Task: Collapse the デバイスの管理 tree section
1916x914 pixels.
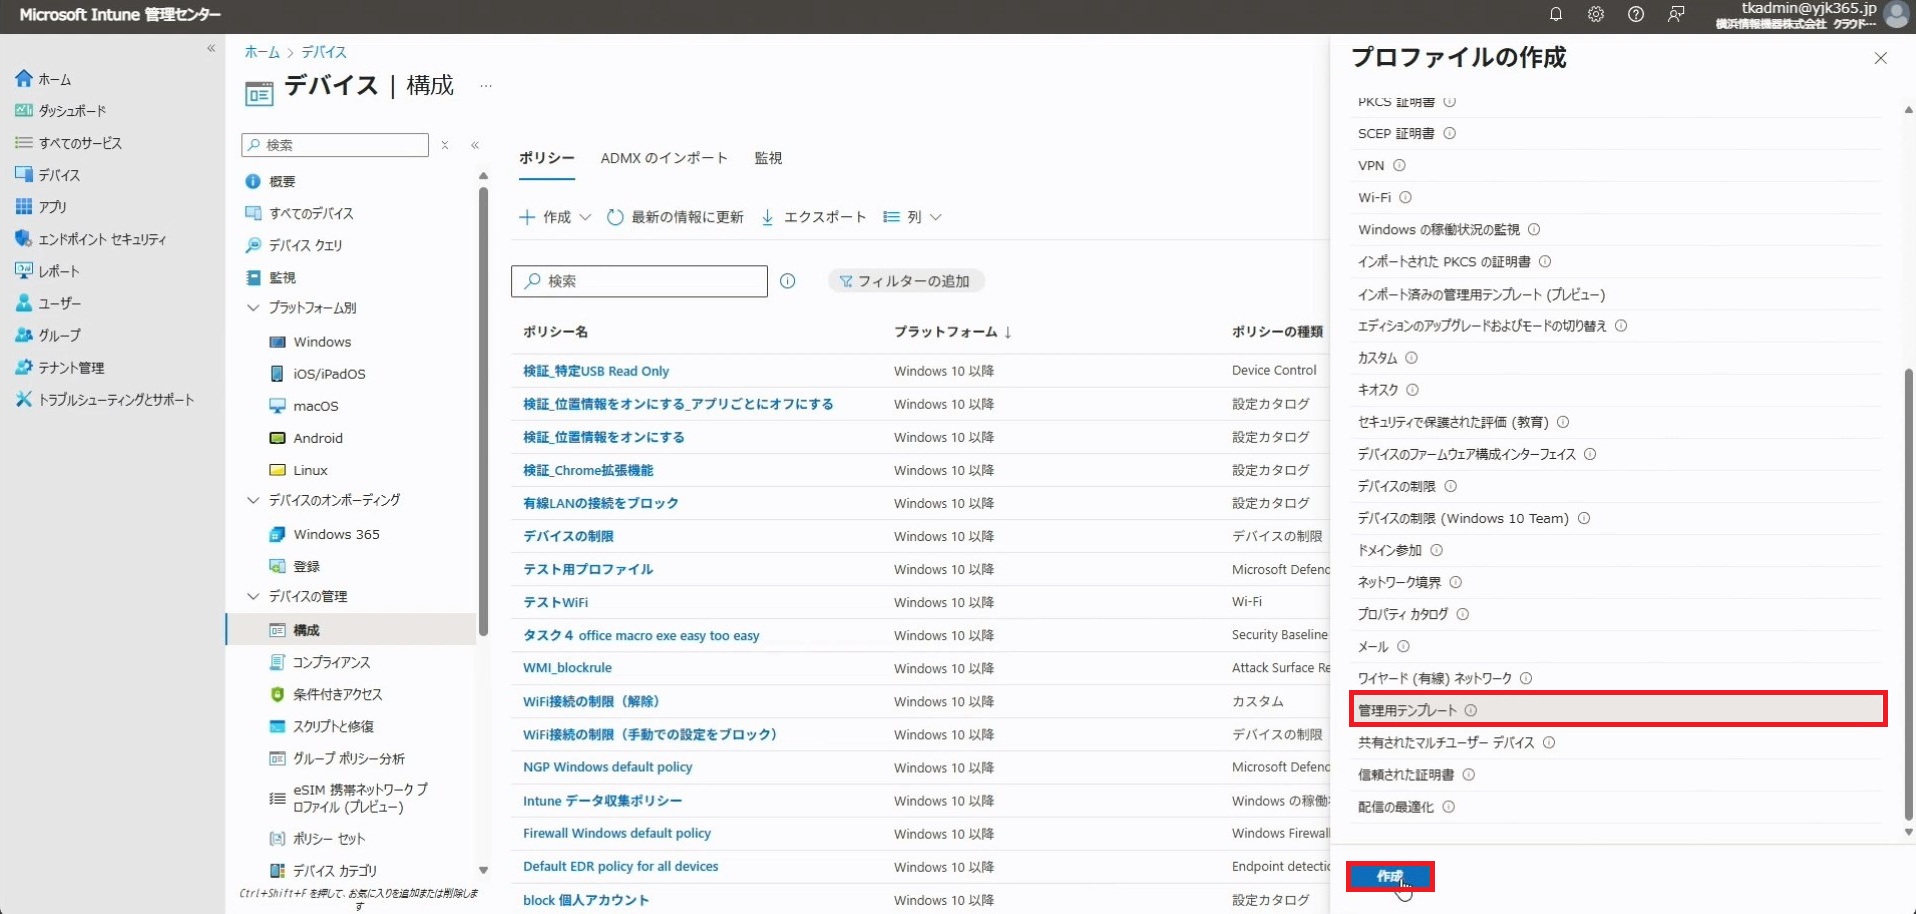Action: pyautogui.click(x=253, y=596)
